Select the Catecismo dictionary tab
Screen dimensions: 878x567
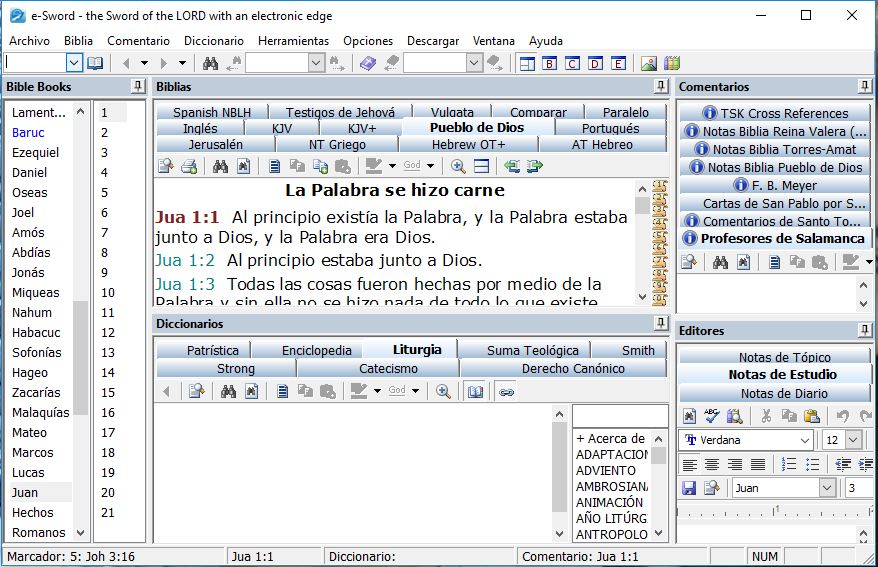(388, 368)
